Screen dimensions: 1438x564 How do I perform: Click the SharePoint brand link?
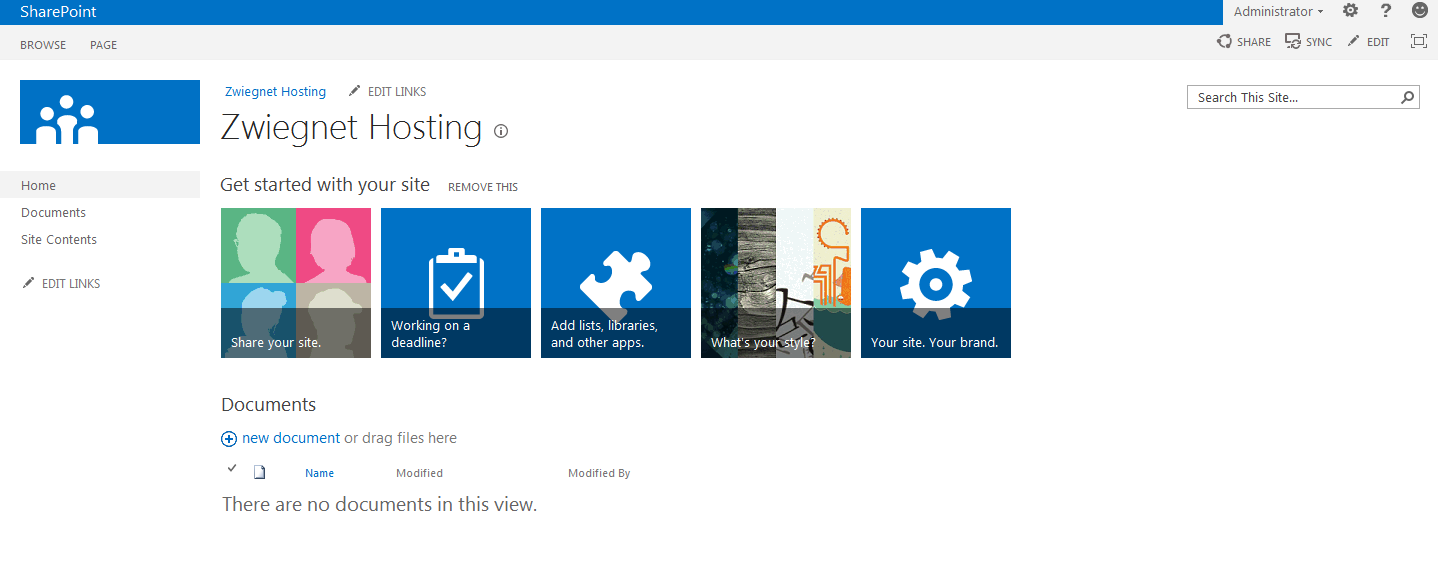pos(58,12)
